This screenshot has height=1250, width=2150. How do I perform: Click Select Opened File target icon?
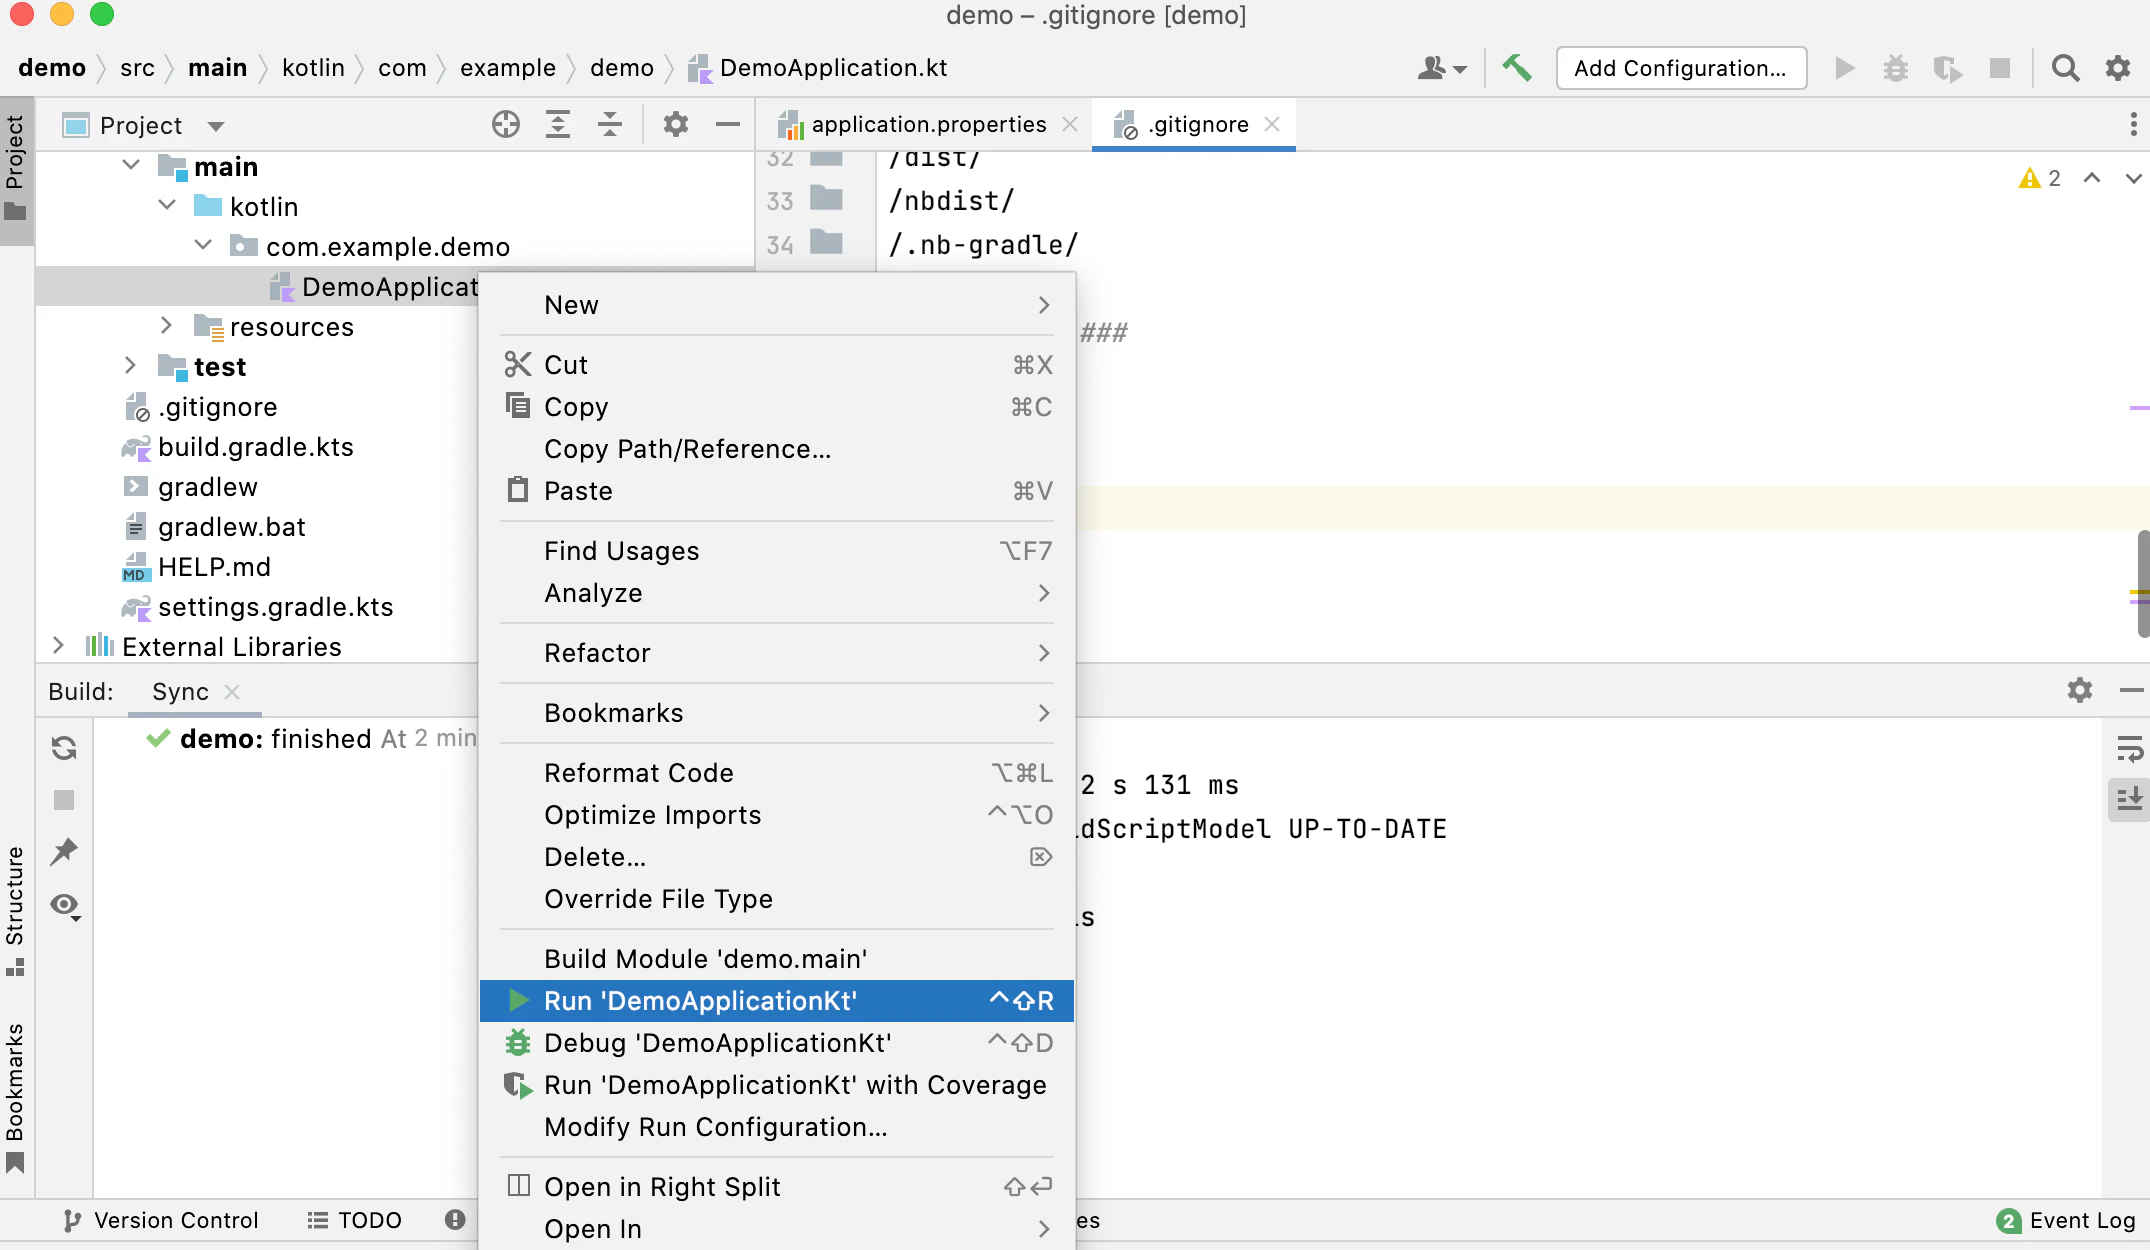point(506,125)
